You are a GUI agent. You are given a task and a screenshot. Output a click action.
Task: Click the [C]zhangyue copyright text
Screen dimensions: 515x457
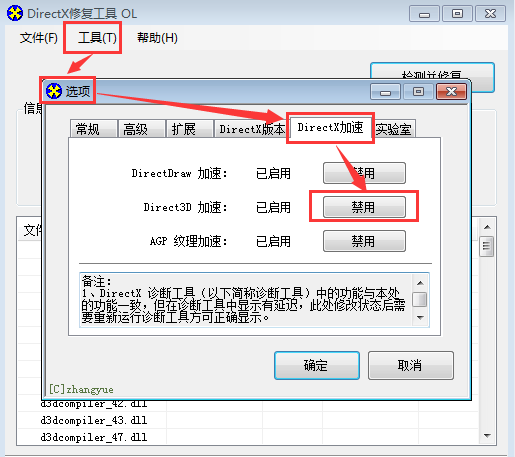coord(81,389)
